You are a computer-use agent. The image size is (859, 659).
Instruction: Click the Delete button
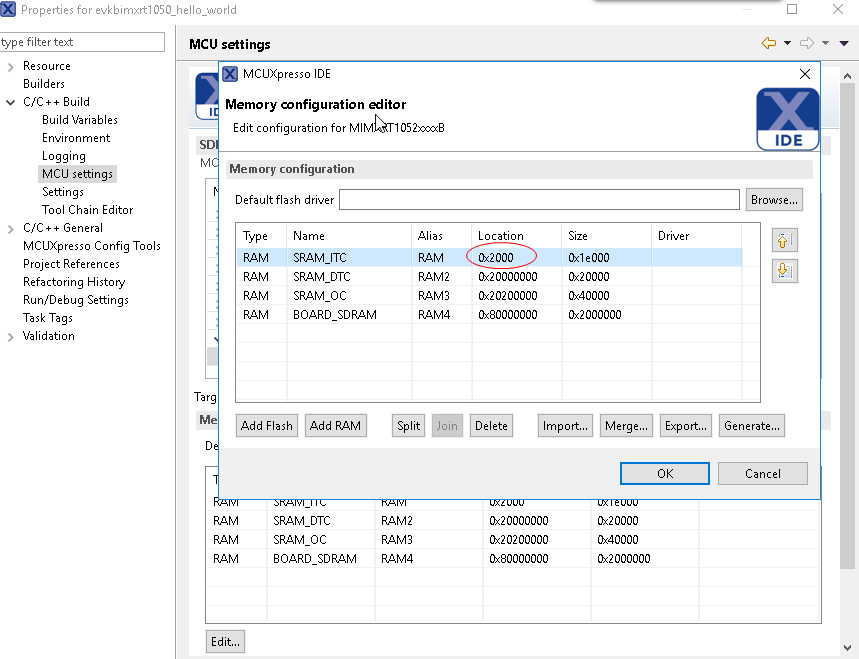coord(491,426)
